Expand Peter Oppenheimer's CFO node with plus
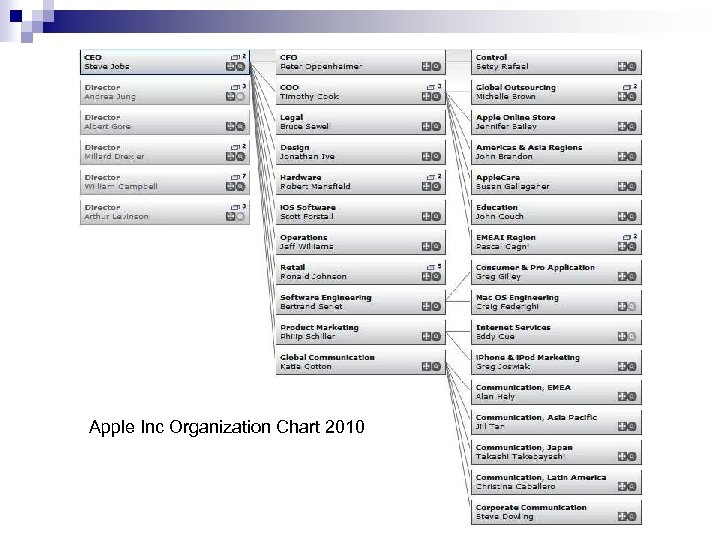This screenshot has width=720, height=540. tap(426, 67)
